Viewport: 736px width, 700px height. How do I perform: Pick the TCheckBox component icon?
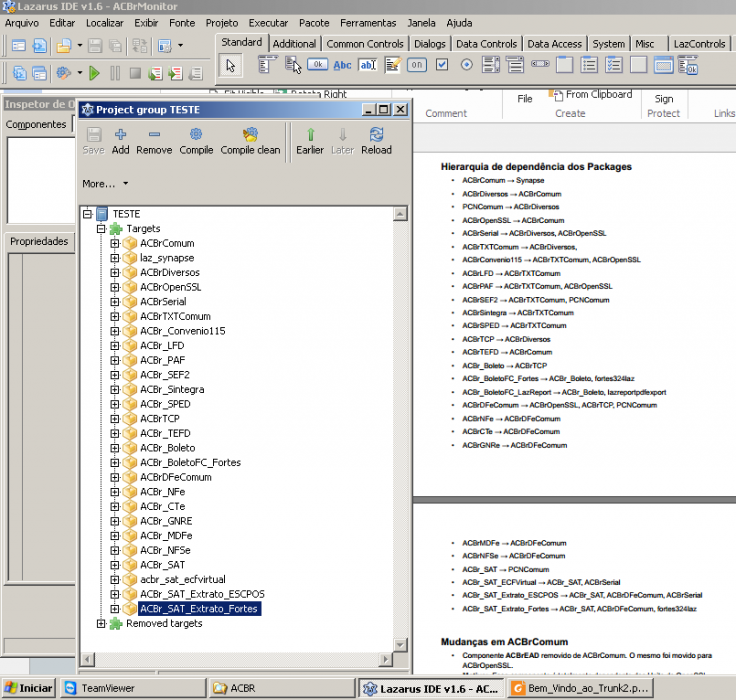pos(442,64)
